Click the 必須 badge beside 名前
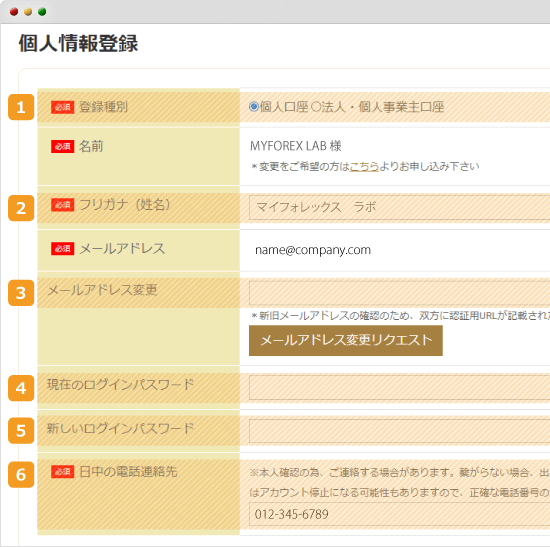 pyautogui.click(x=62, y=146)
